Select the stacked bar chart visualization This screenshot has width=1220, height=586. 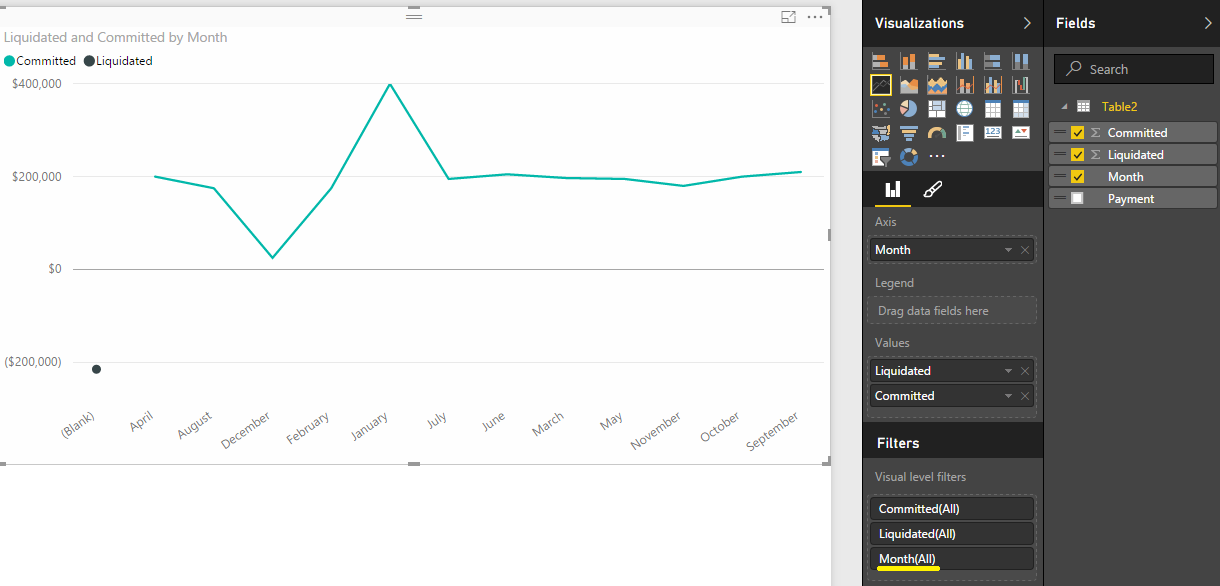coord(881,61)
